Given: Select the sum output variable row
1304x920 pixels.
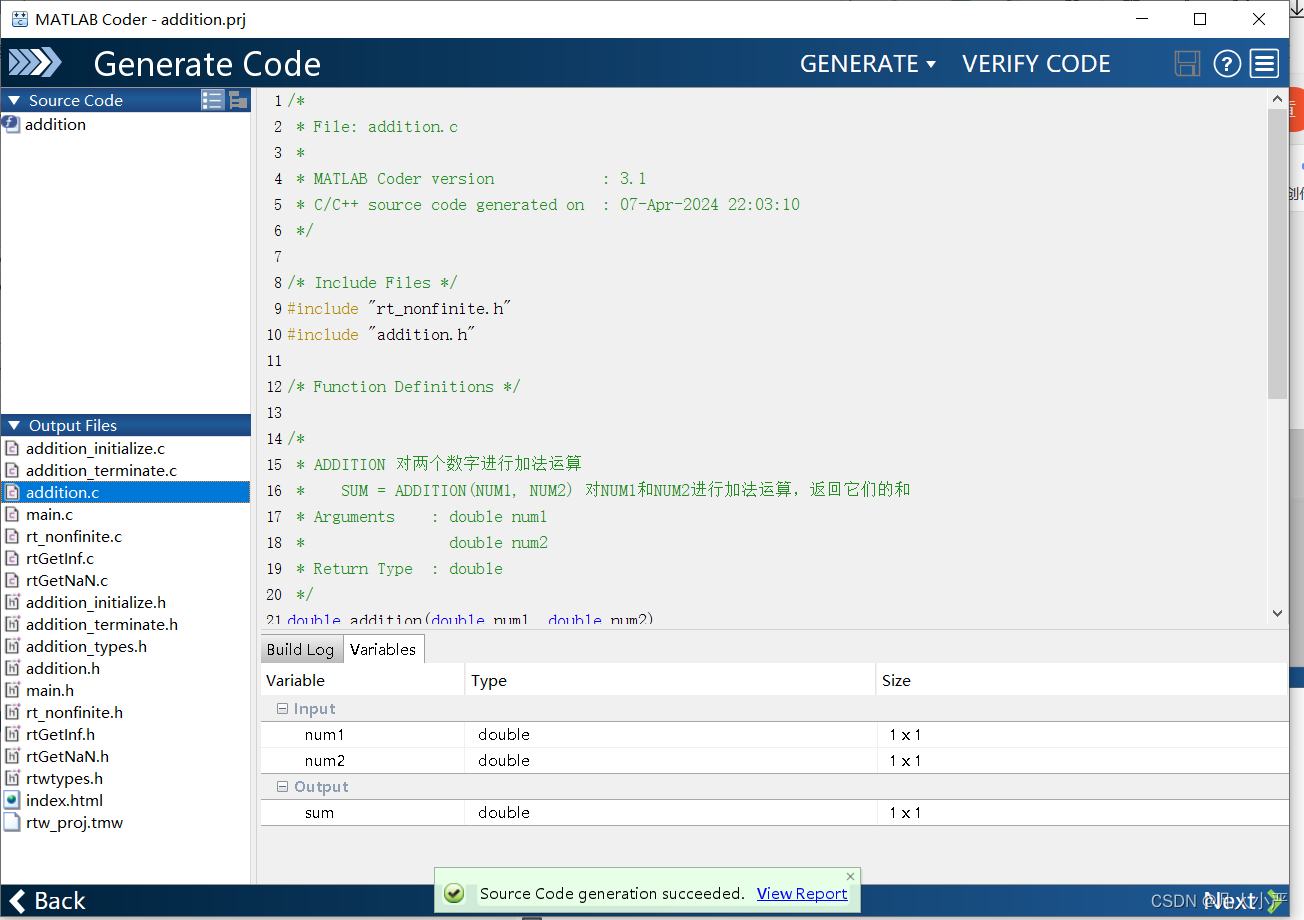Looking at the screenshot, I should click(775, 812).
